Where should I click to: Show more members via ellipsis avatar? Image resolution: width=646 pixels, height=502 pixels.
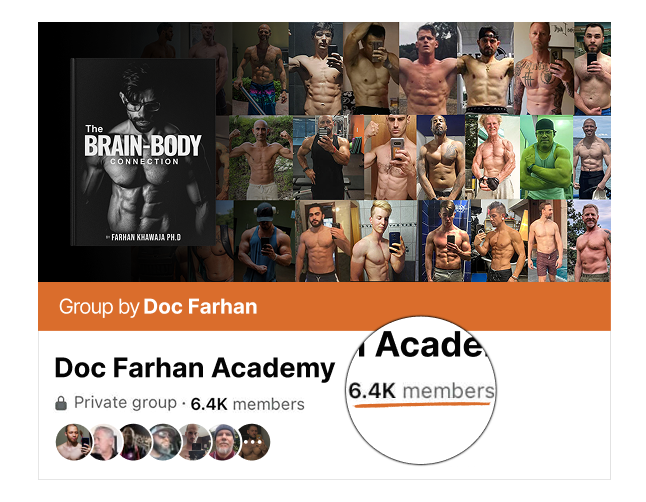[x=253, y=442]
